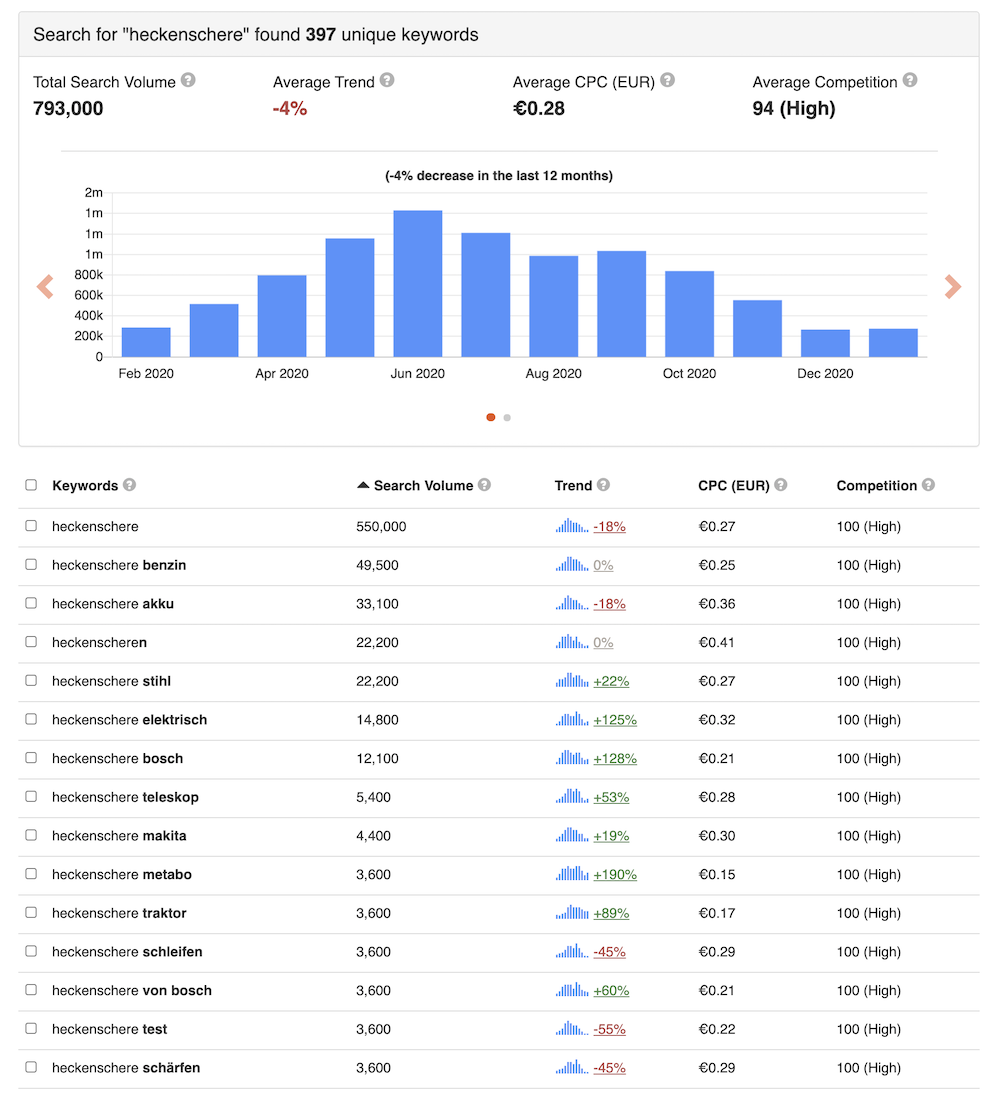This screenshot has height=1098, width=1000.
Task: Click the help icon next to Average CPC (EUR)
Action: 667,81
